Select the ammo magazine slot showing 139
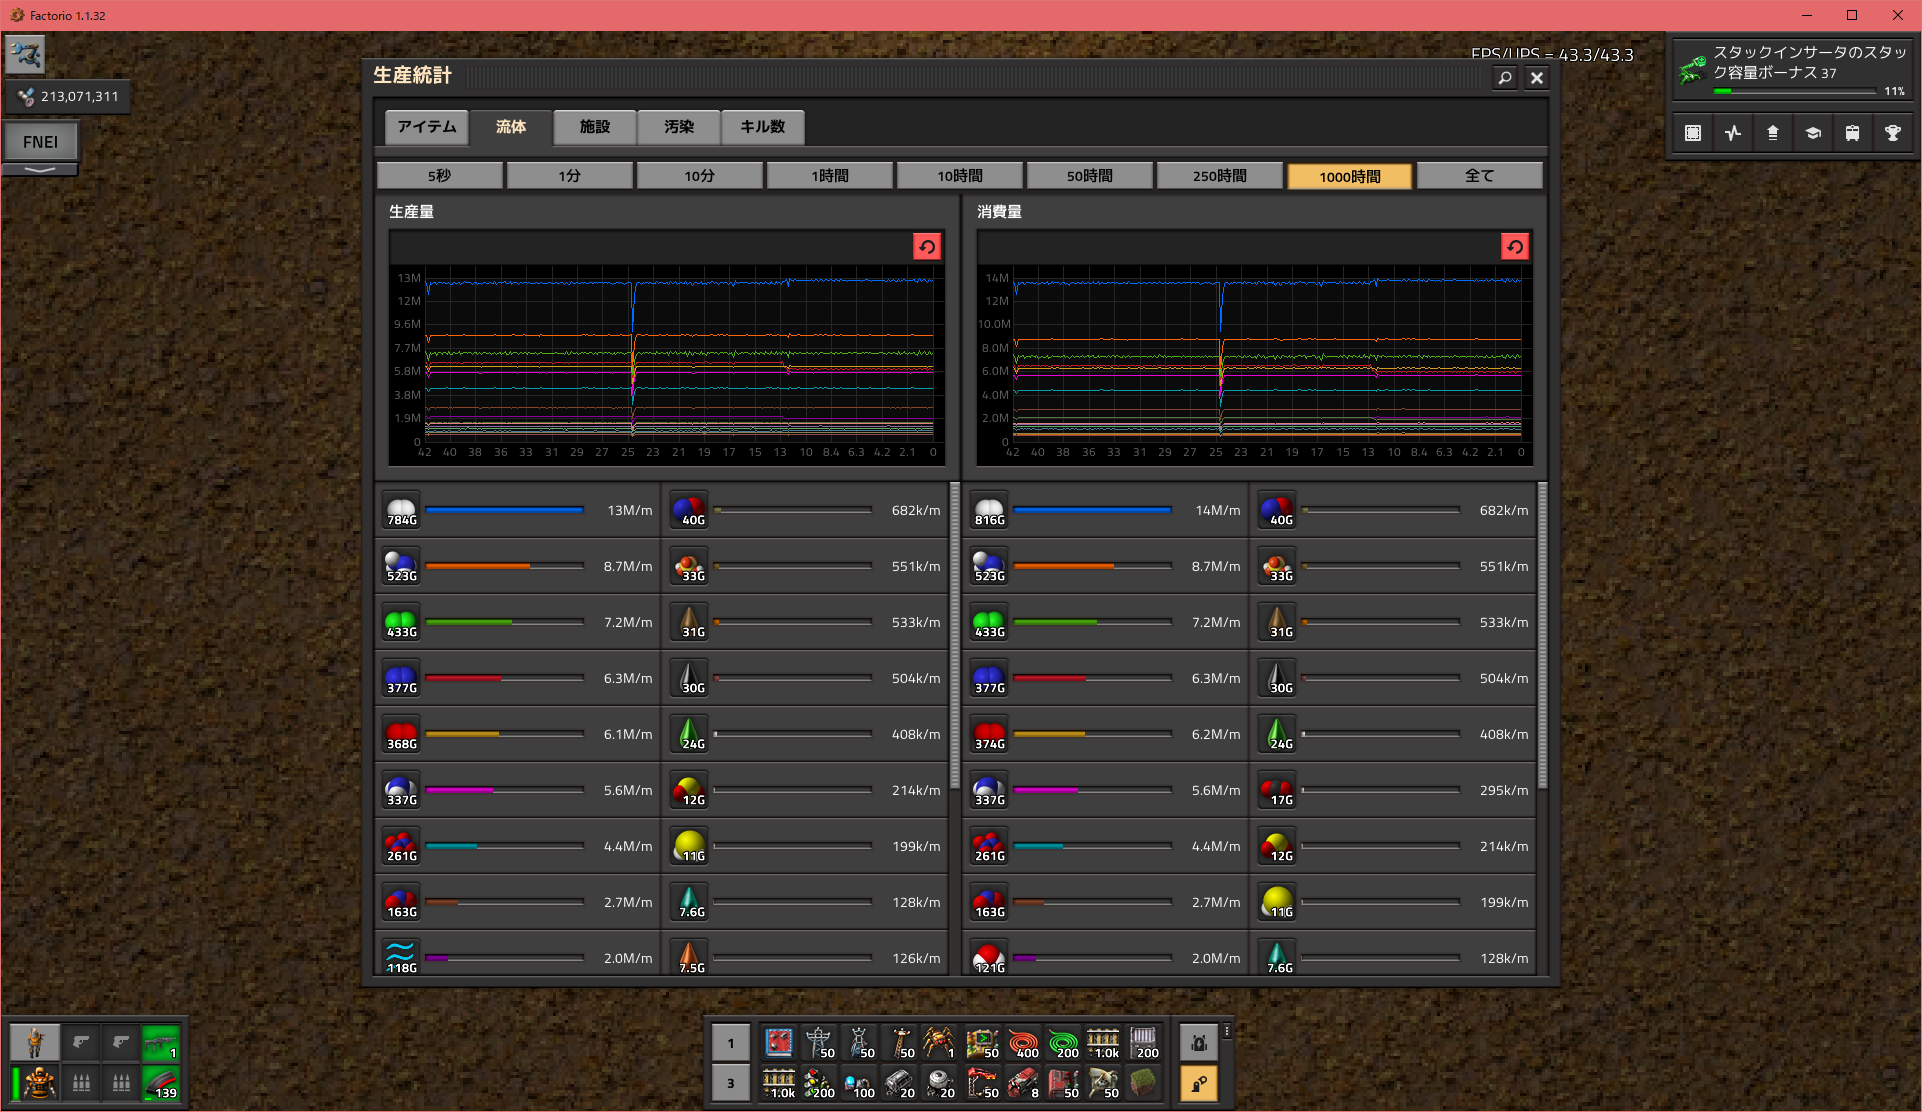 [x=161, y=1083]
